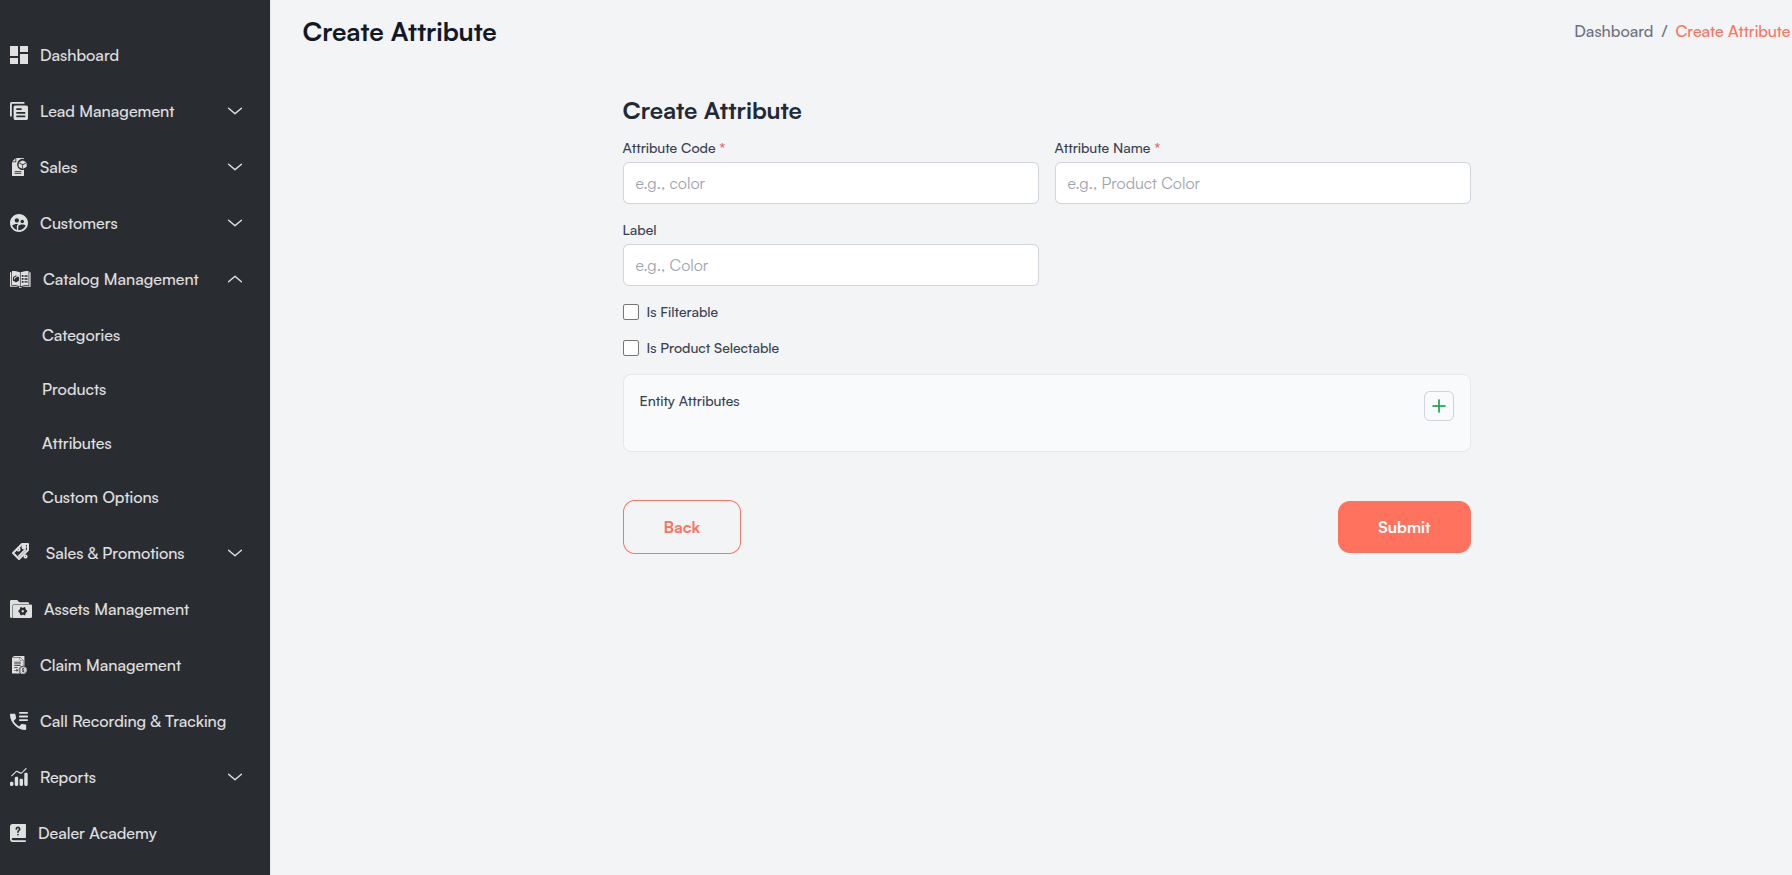Screen dimensions: 1792x875
Task: Click the Assets Management folder icon
Action: click(21, 609)
